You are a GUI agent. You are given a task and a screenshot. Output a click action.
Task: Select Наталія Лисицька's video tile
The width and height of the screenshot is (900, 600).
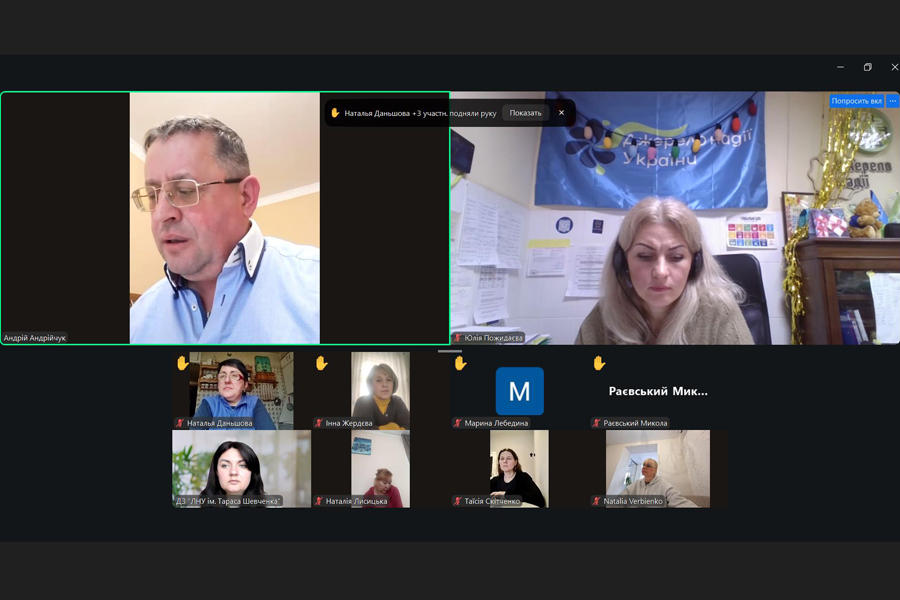tap(381, 469)
